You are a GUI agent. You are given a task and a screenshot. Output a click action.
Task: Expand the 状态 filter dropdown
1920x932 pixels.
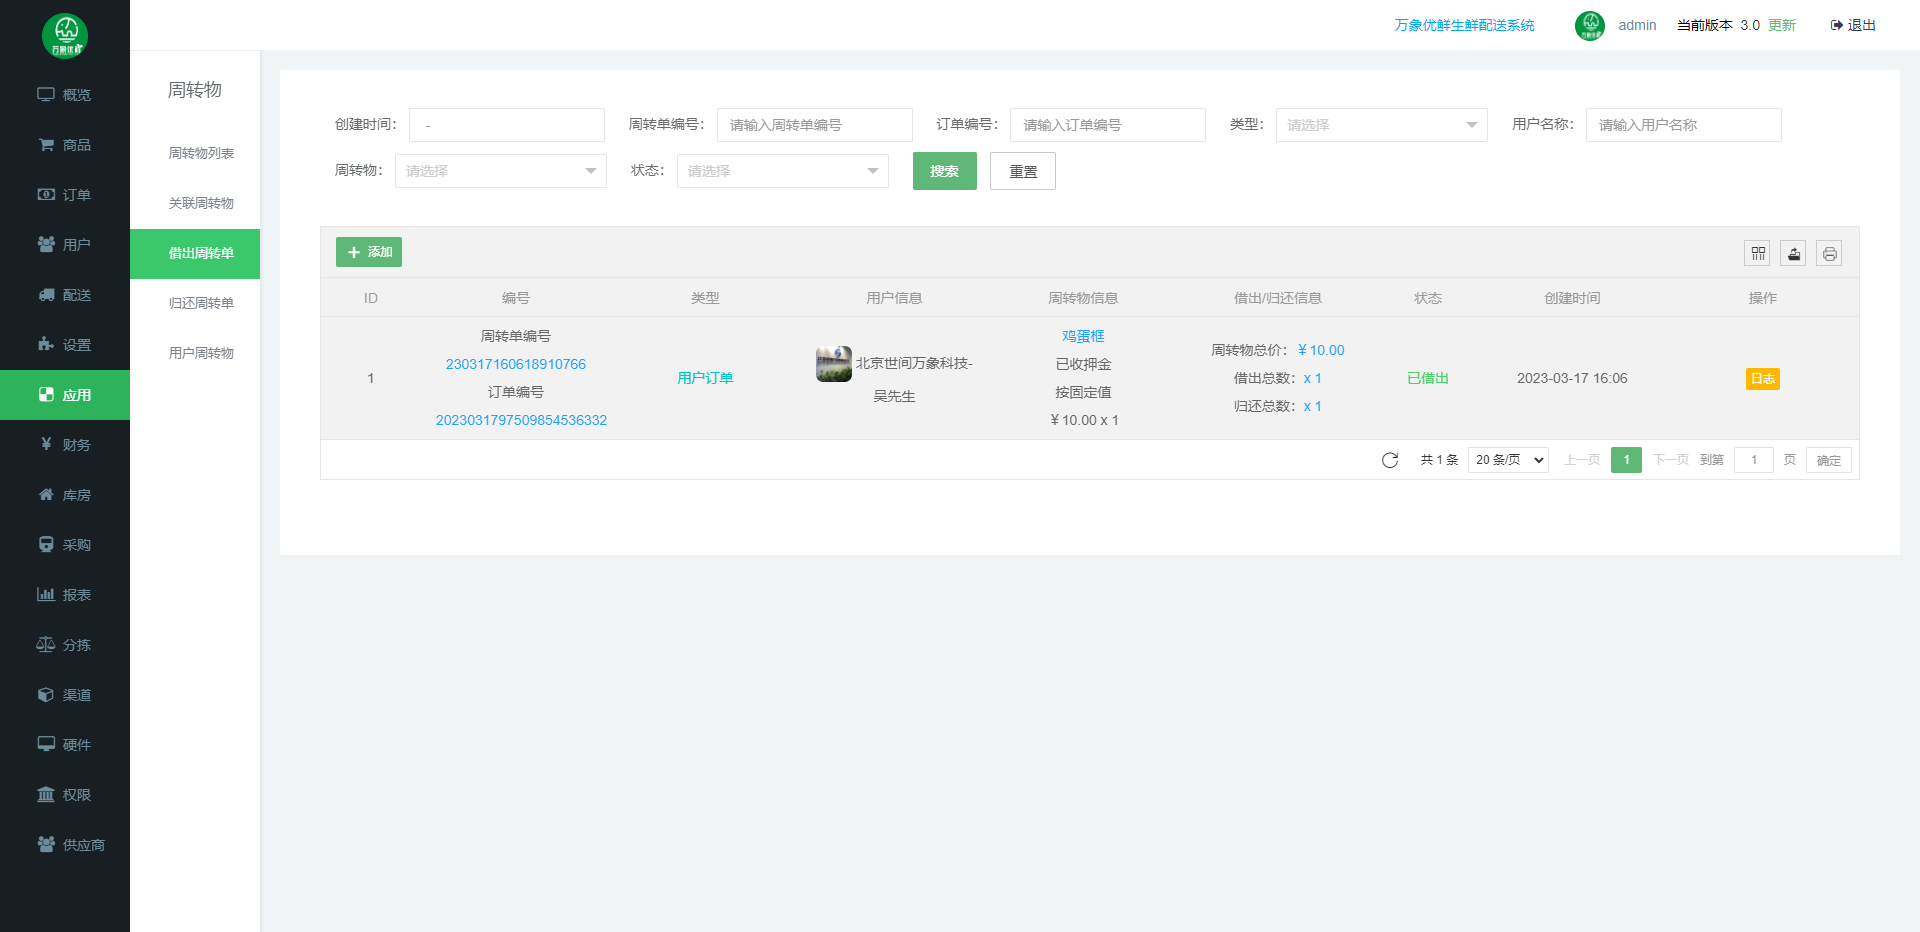[782, 171]
